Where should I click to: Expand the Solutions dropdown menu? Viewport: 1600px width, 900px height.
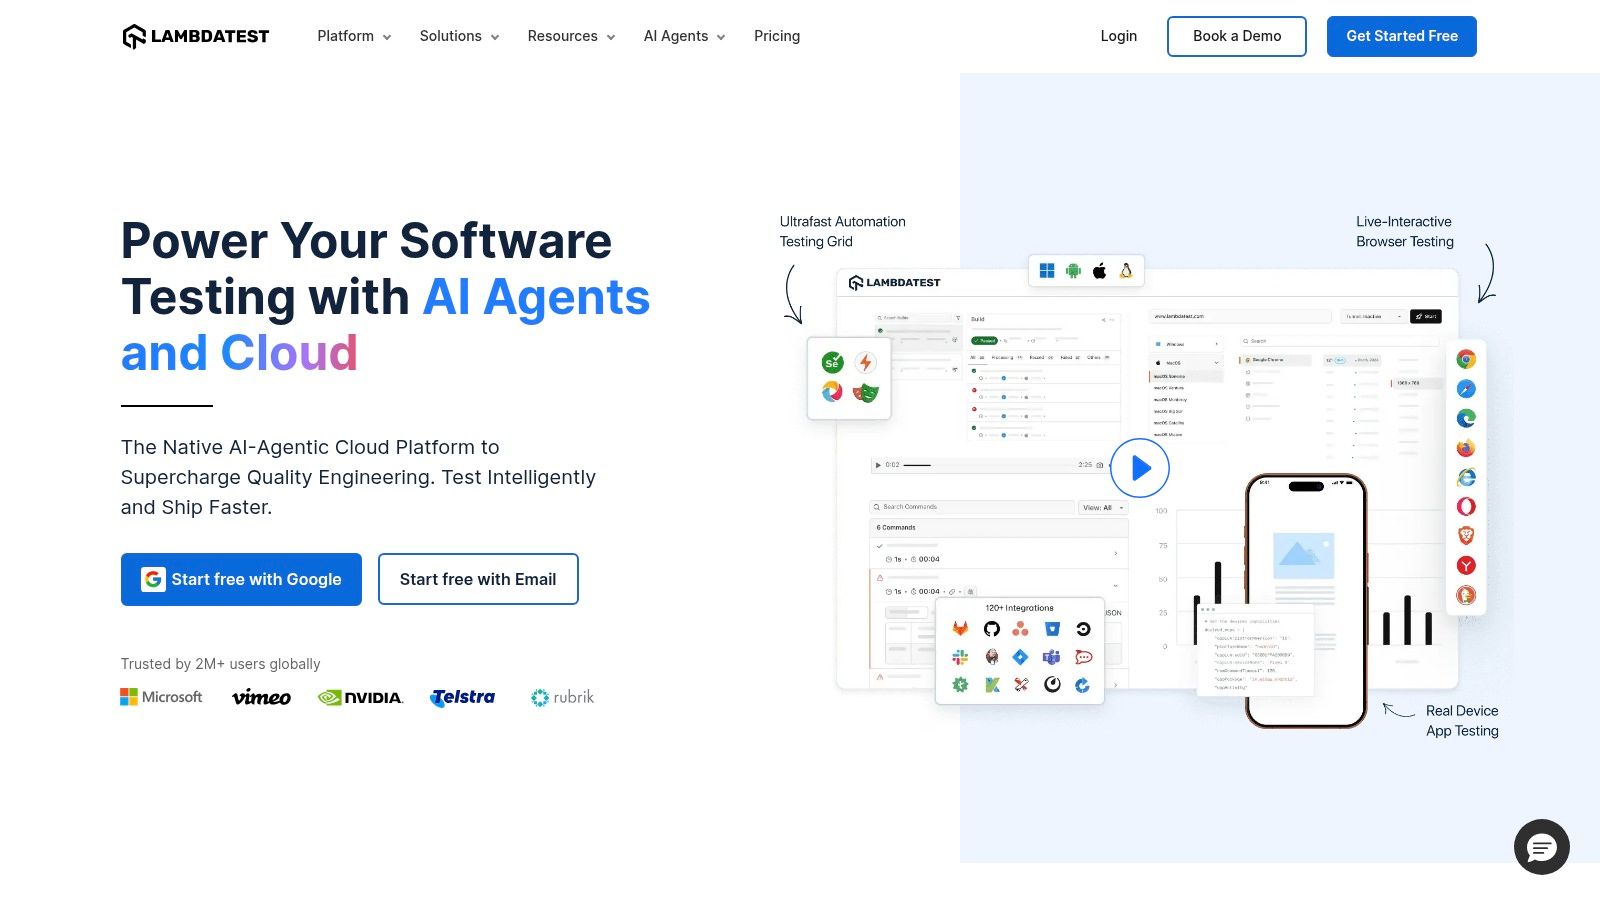[x=459, y=36]
